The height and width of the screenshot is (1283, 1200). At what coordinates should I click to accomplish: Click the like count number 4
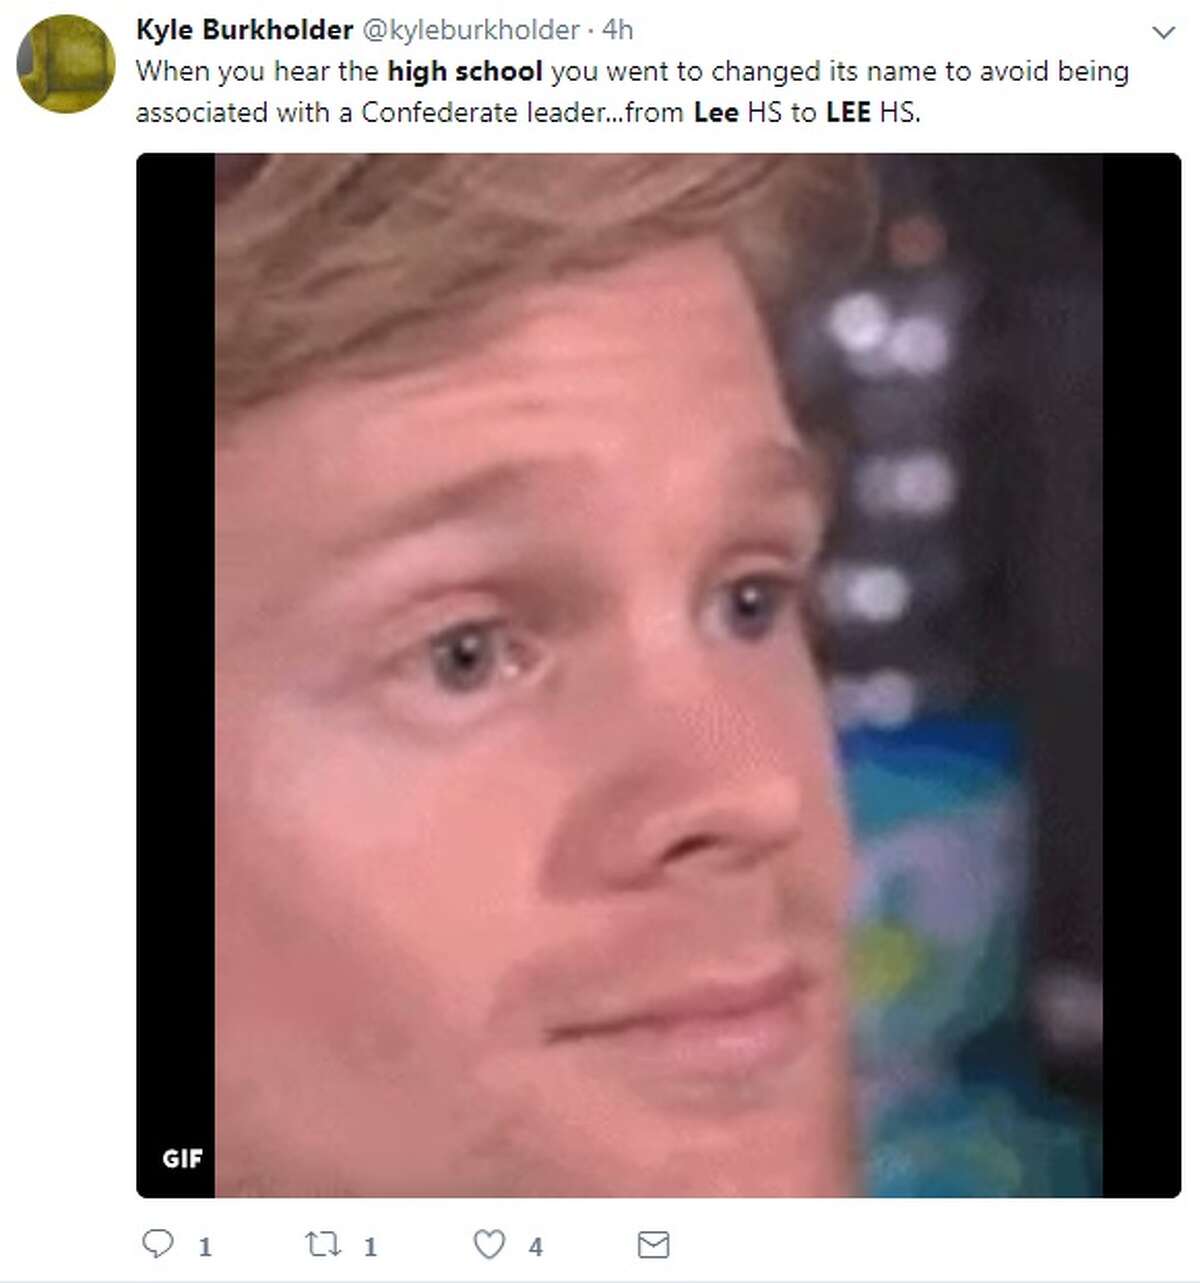click(535, 1246)
